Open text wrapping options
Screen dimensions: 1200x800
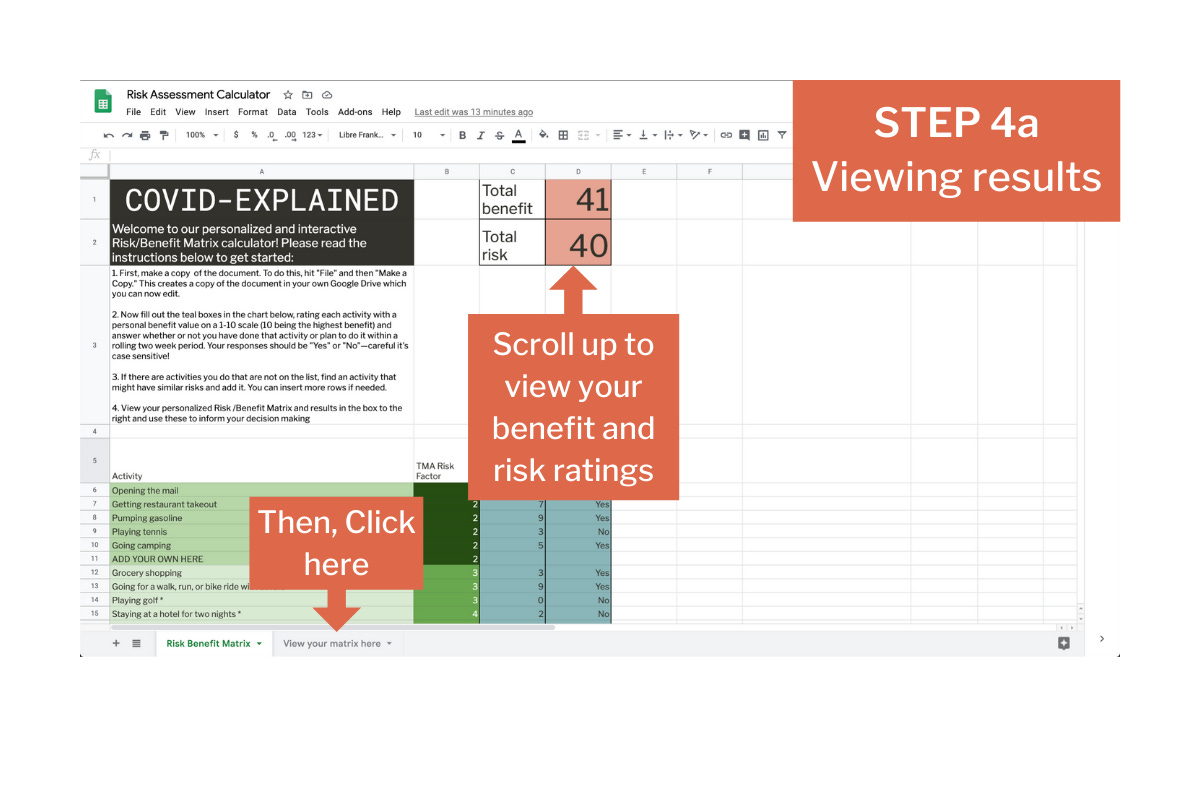pyautogui.click(x=673, y=135)
